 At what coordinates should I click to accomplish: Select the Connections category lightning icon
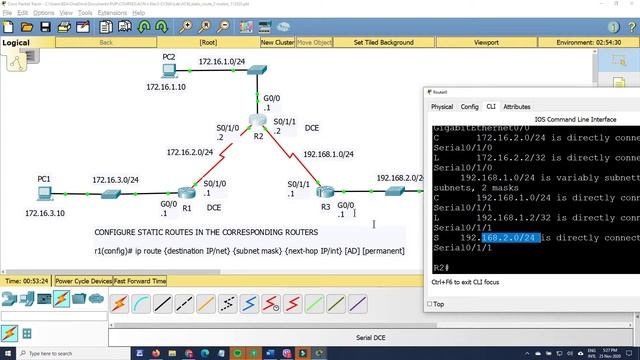click(61, 299)
